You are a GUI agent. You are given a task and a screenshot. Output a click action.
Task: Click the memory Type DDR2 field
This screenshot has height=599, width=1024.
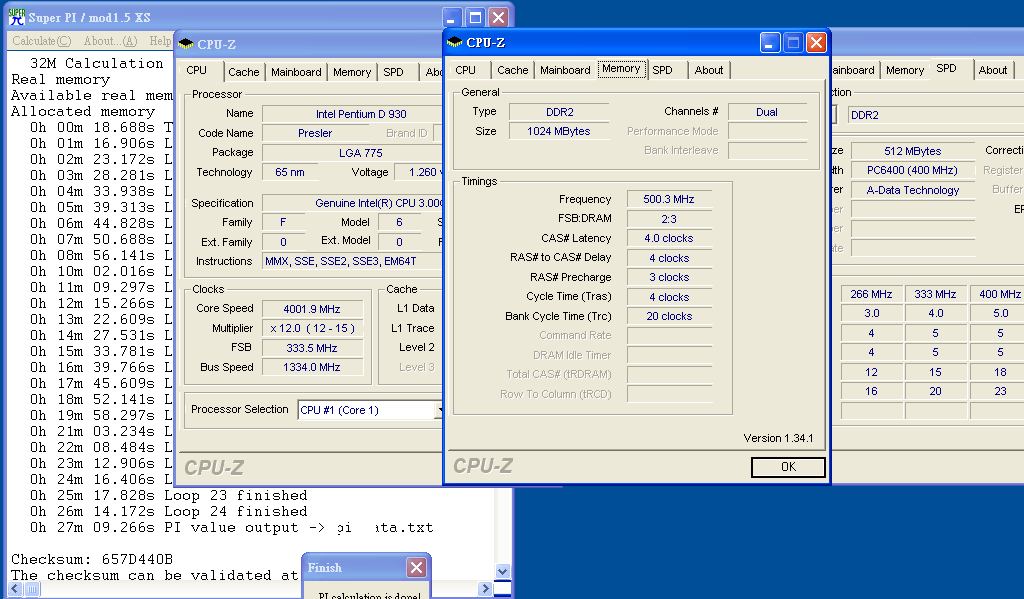click(x=560, y=112)
